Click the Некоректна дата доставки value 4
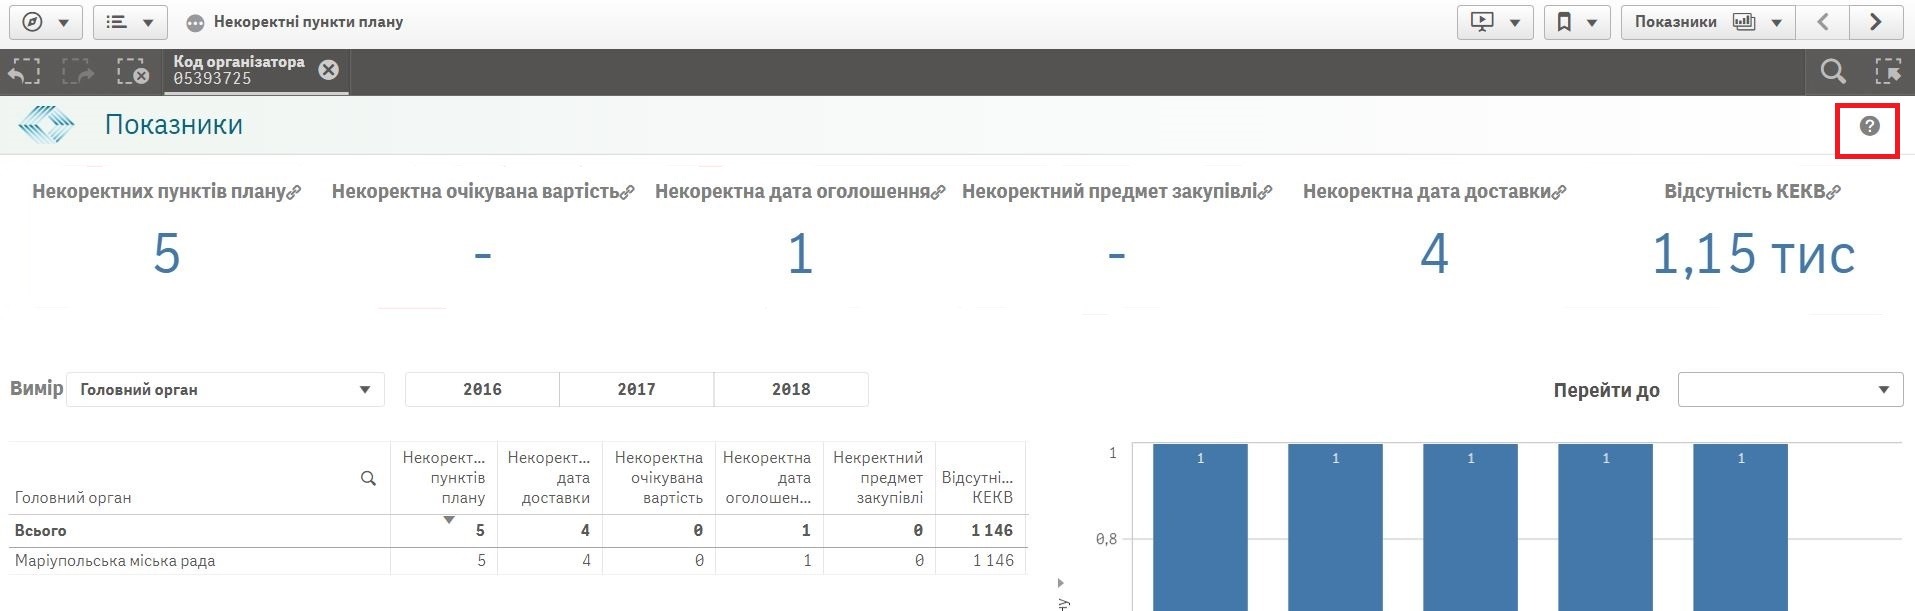The image size is (1915, 611). pyautogui.click(x=1434, y=254)
